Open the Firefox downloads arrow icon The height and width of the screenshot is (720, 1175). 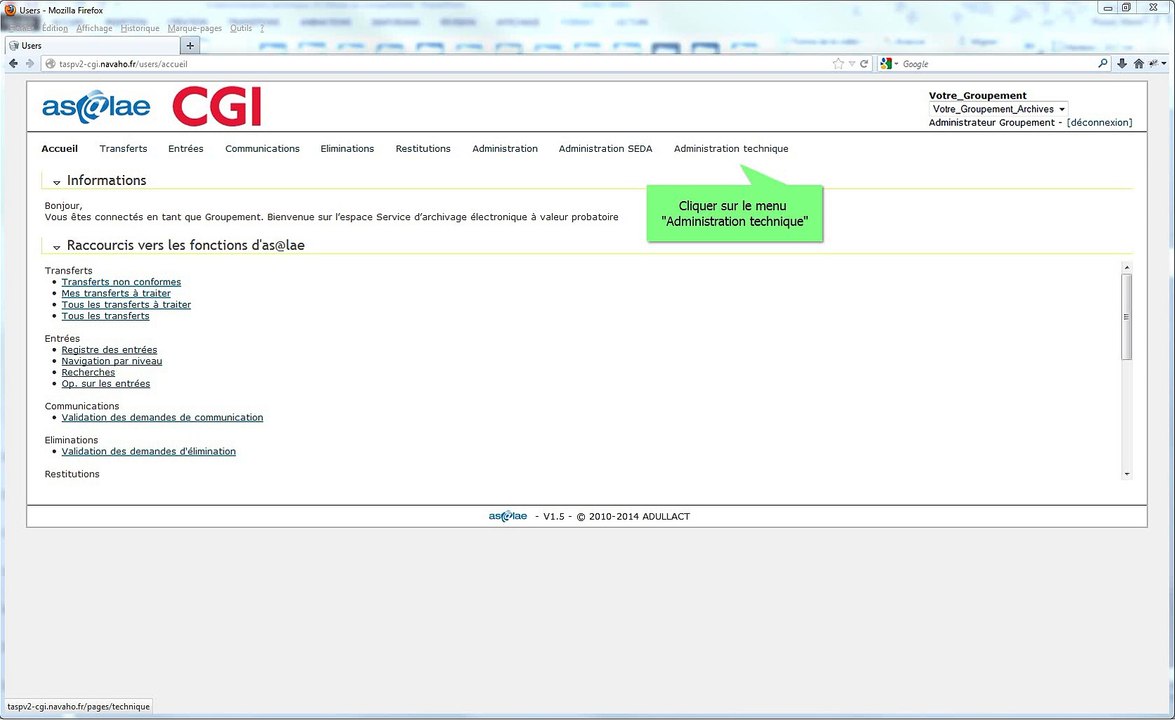coord(1122,64)
